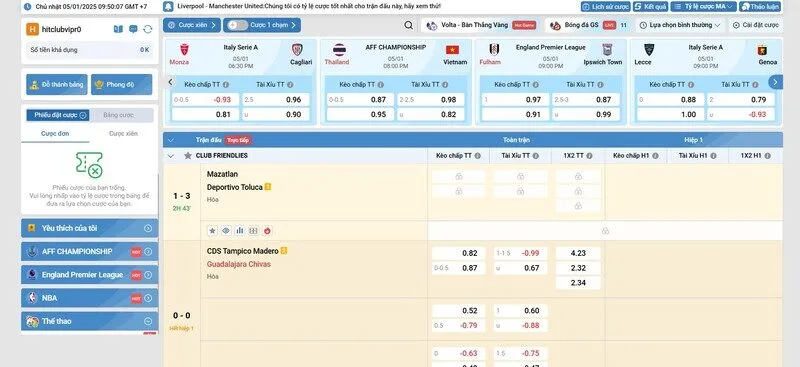Toggle the eye watch icon under Mazatlan match
The width and height of the screenshot is (800, 367).
point(226,231)
